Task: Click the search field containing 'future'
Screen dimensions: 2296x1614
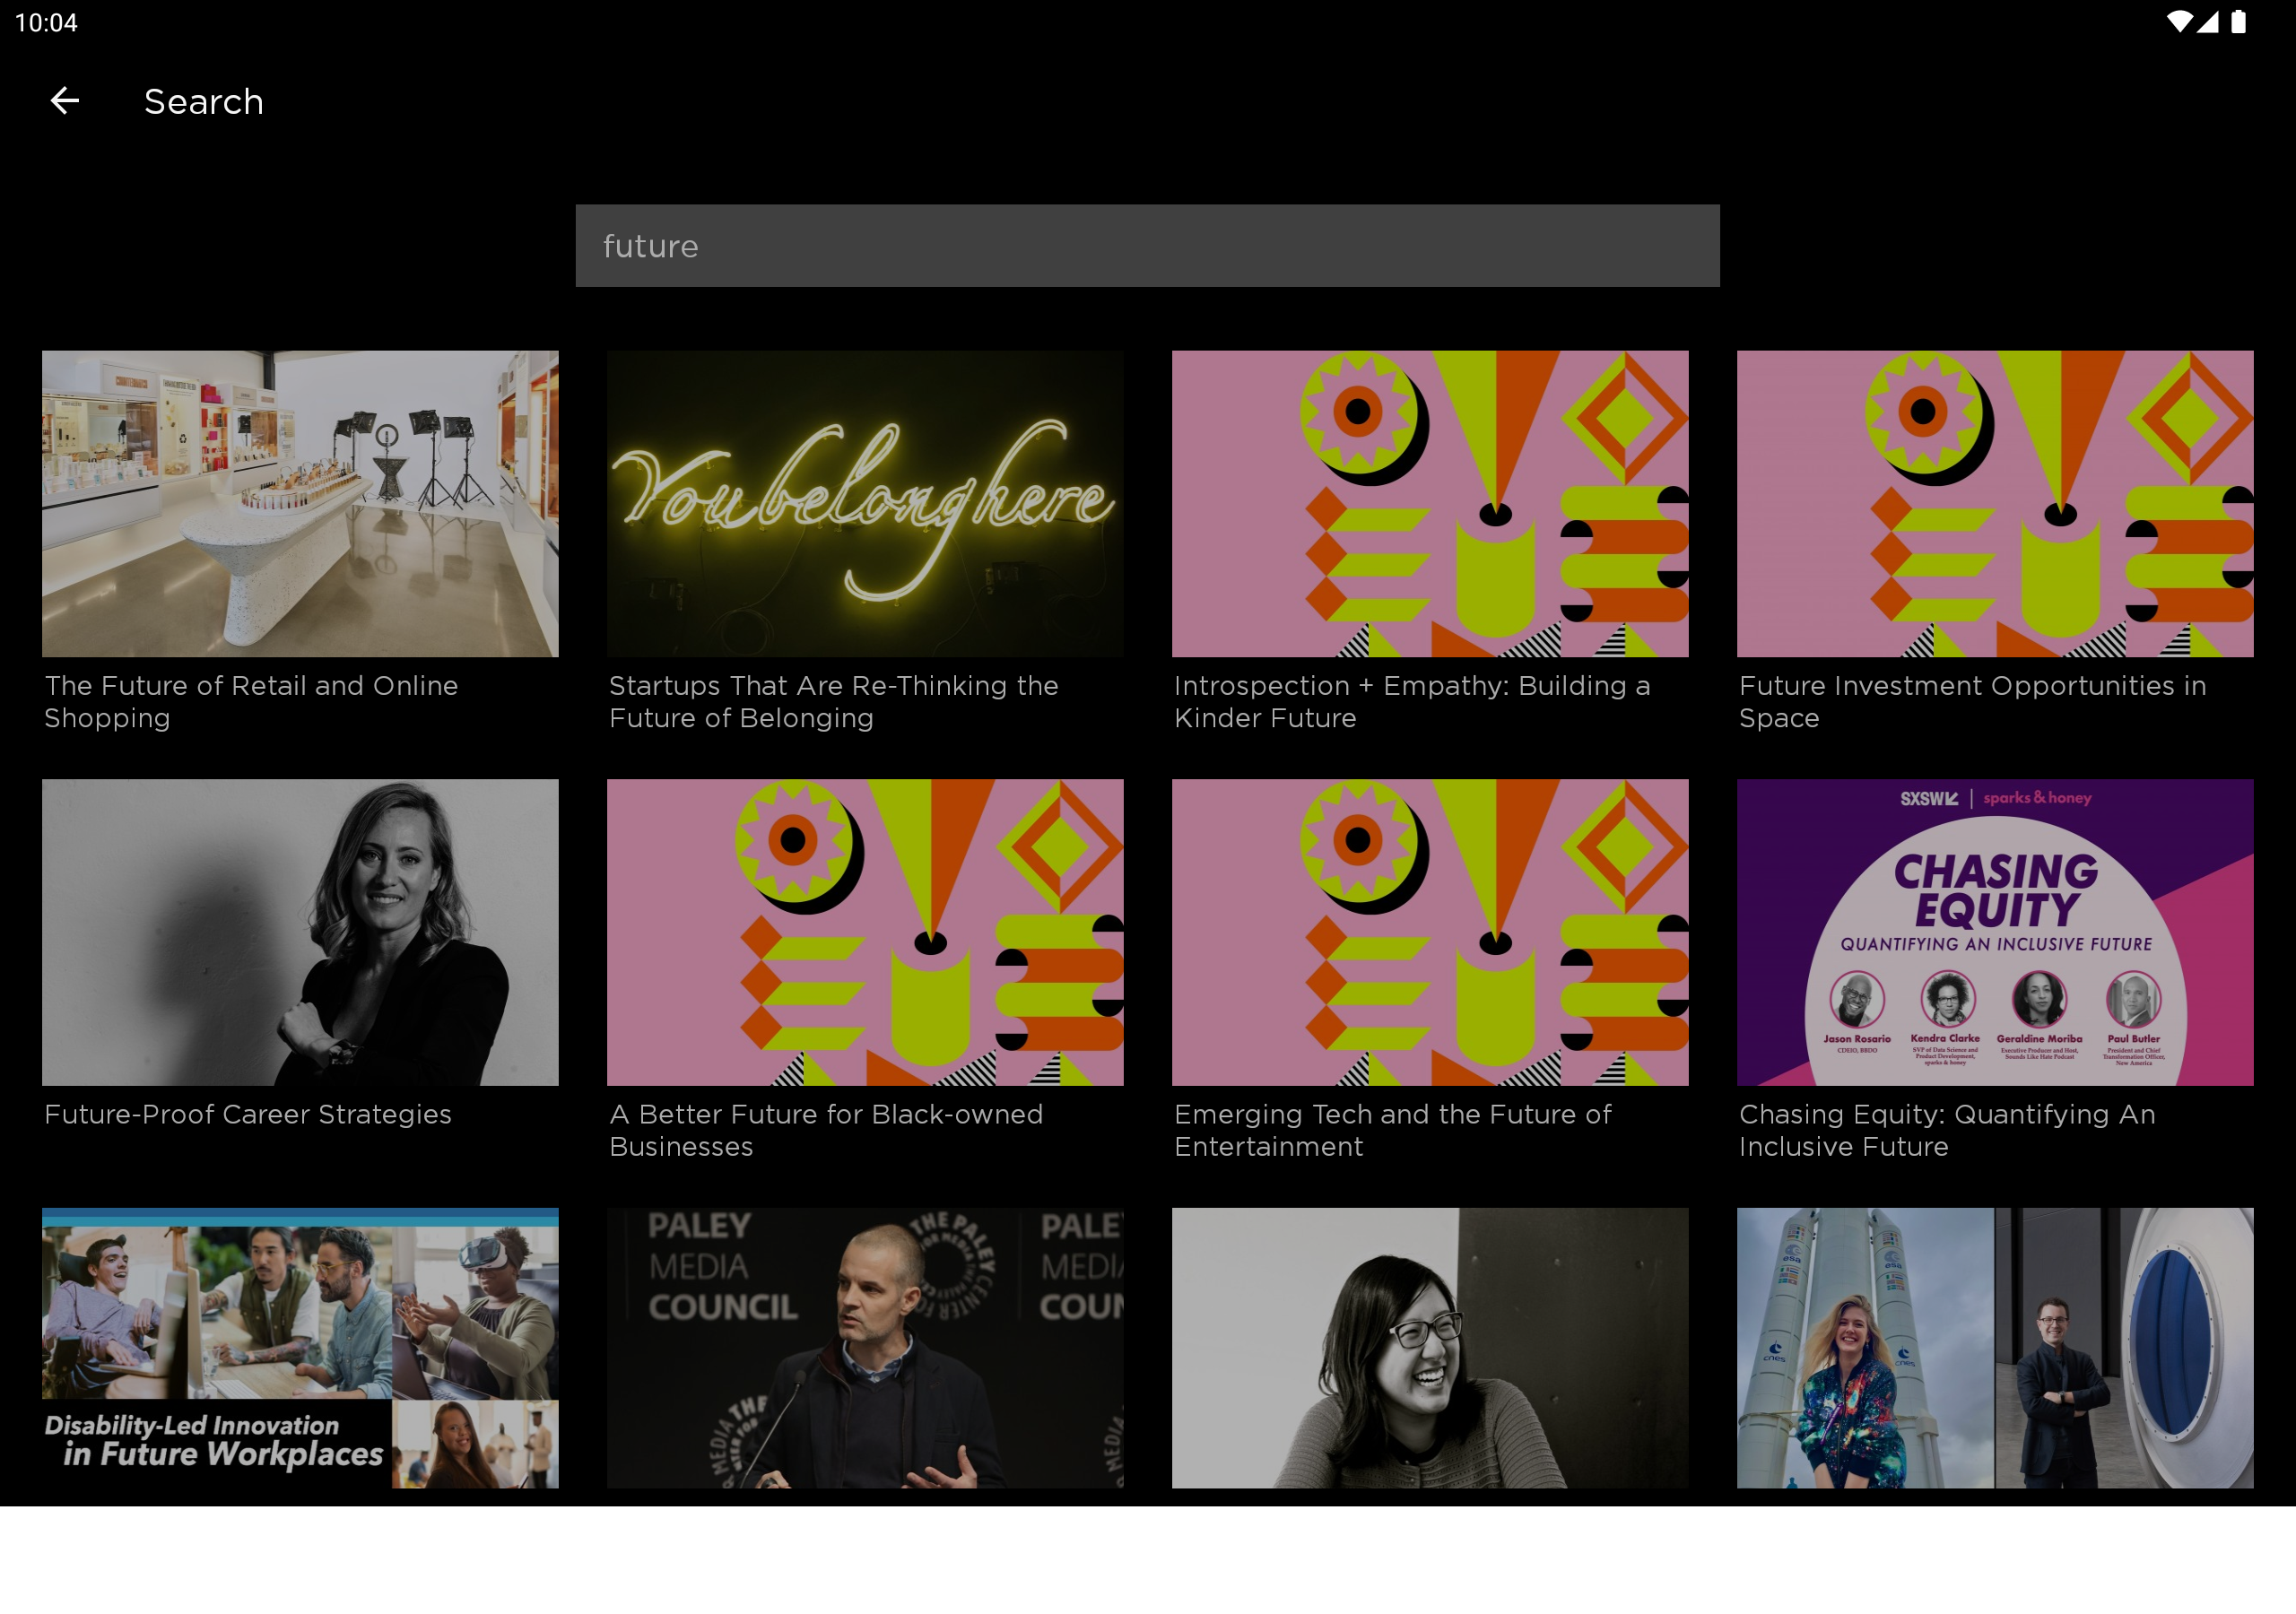Action: tap(1147, 246)
